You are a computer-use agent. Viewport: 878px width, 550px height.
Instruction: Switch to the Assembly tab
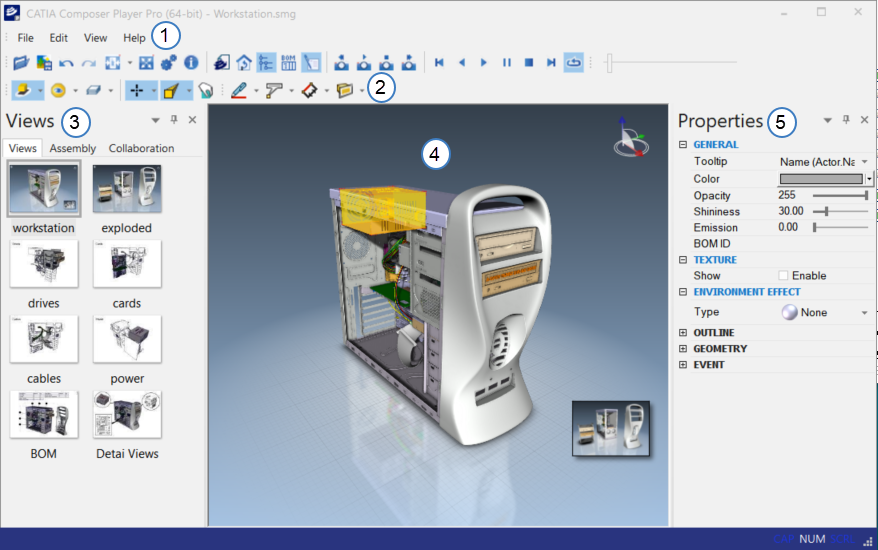(x=73, y=148)
